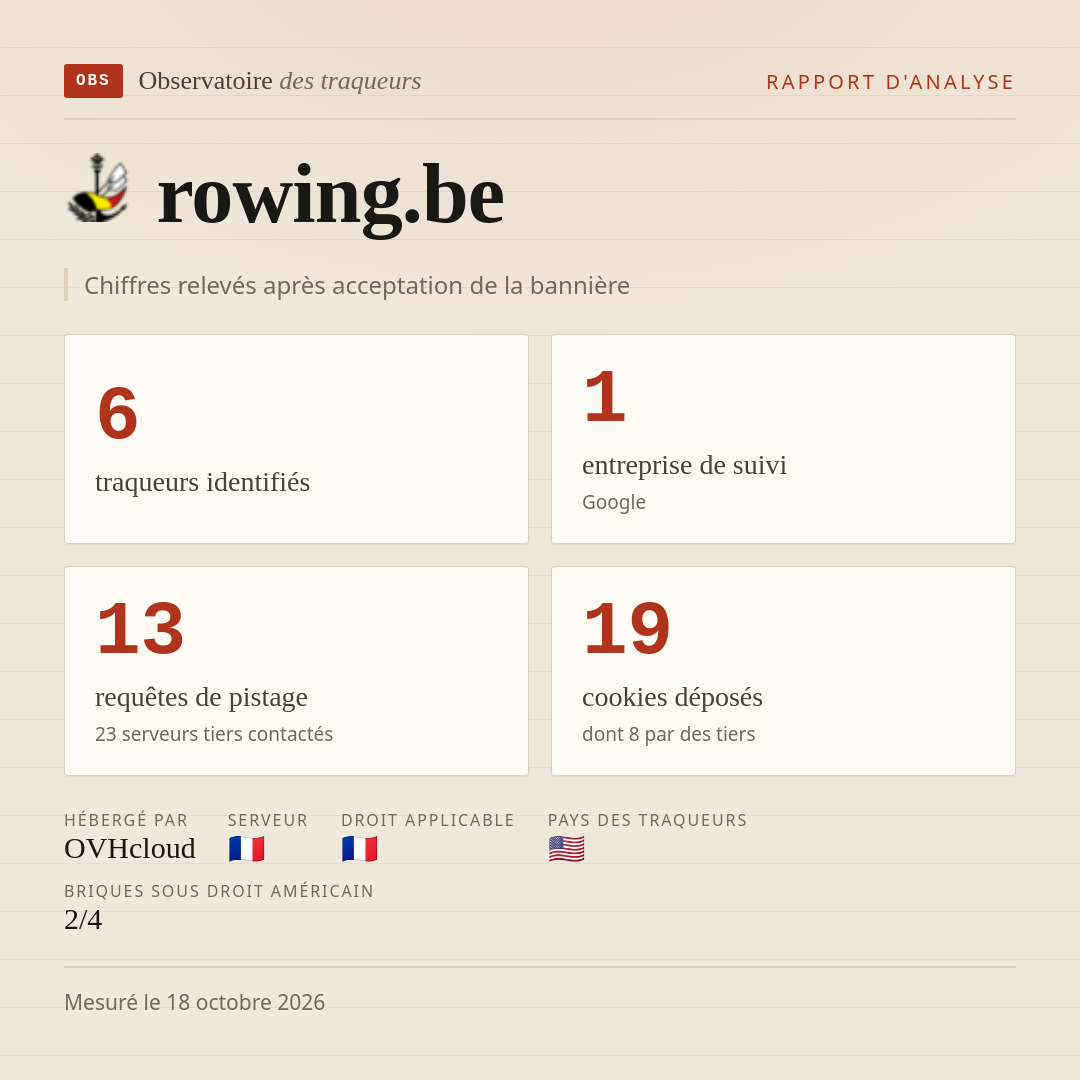1080x1080 pixels.
Task: Click the Serveur label
Action: point(268,820)
